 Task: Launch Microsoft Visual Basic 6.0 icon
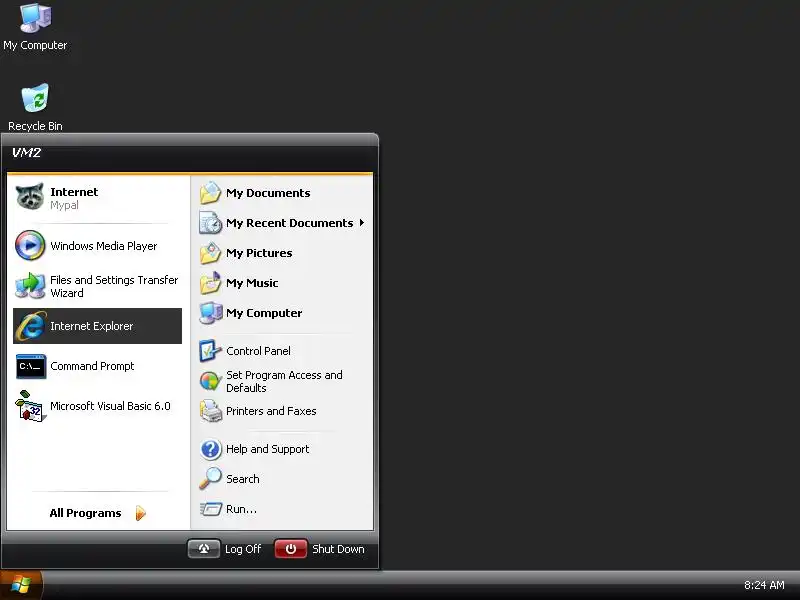point(30,407)
